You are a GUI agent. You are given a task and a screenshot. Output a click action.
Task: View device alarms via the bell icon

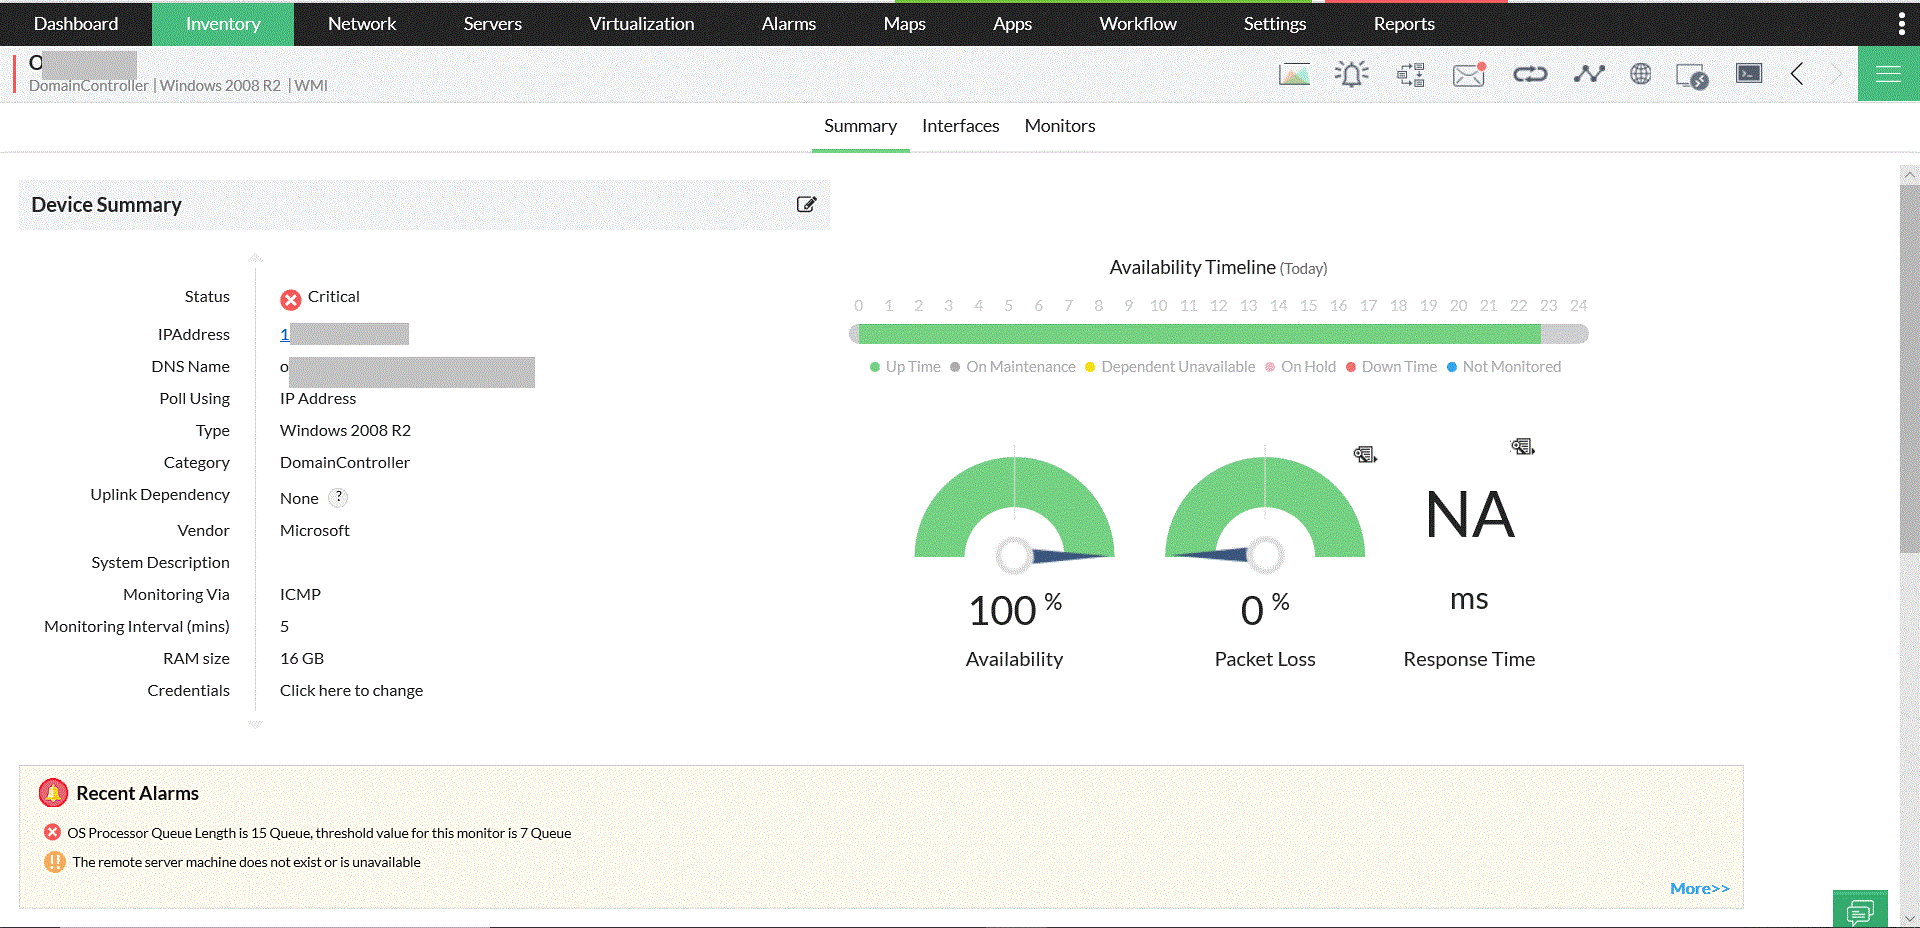[x=1351, y=73]
